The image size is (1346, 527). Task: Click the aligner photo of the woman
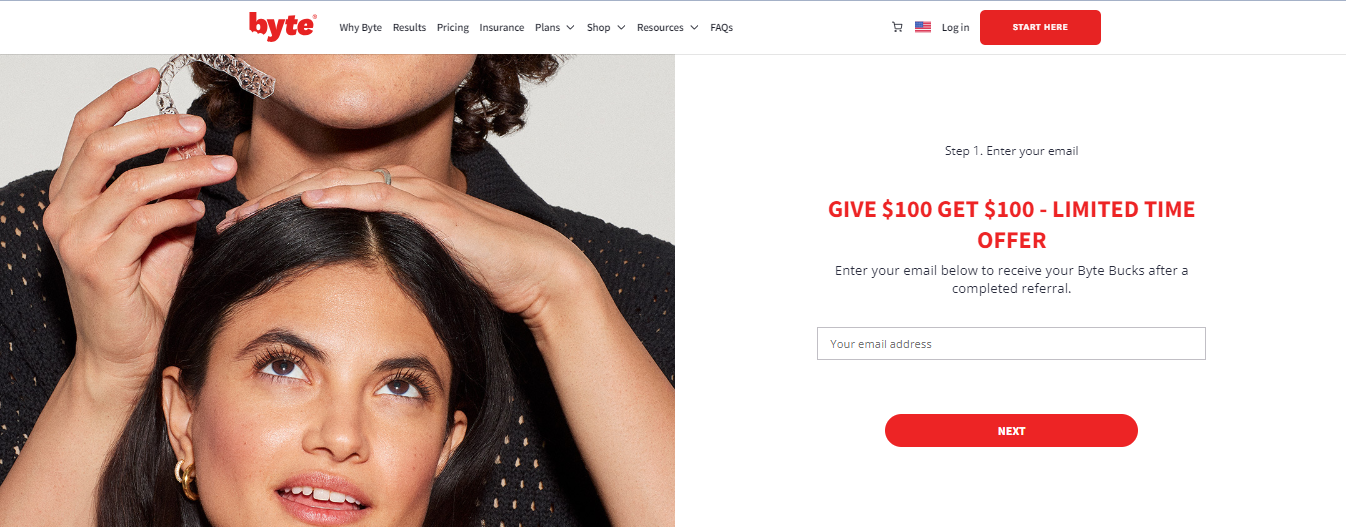pyautogui.click(x=337, y=290)
